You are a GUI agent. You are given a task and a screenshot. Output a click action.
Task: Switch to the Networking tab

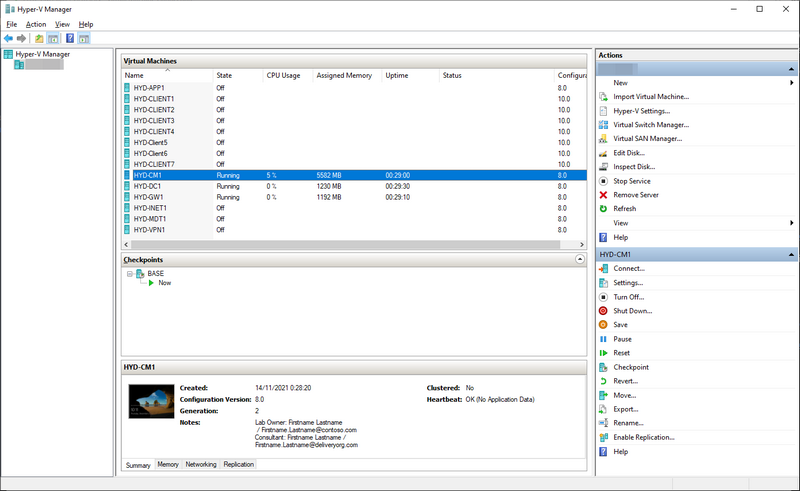(201, 464)
